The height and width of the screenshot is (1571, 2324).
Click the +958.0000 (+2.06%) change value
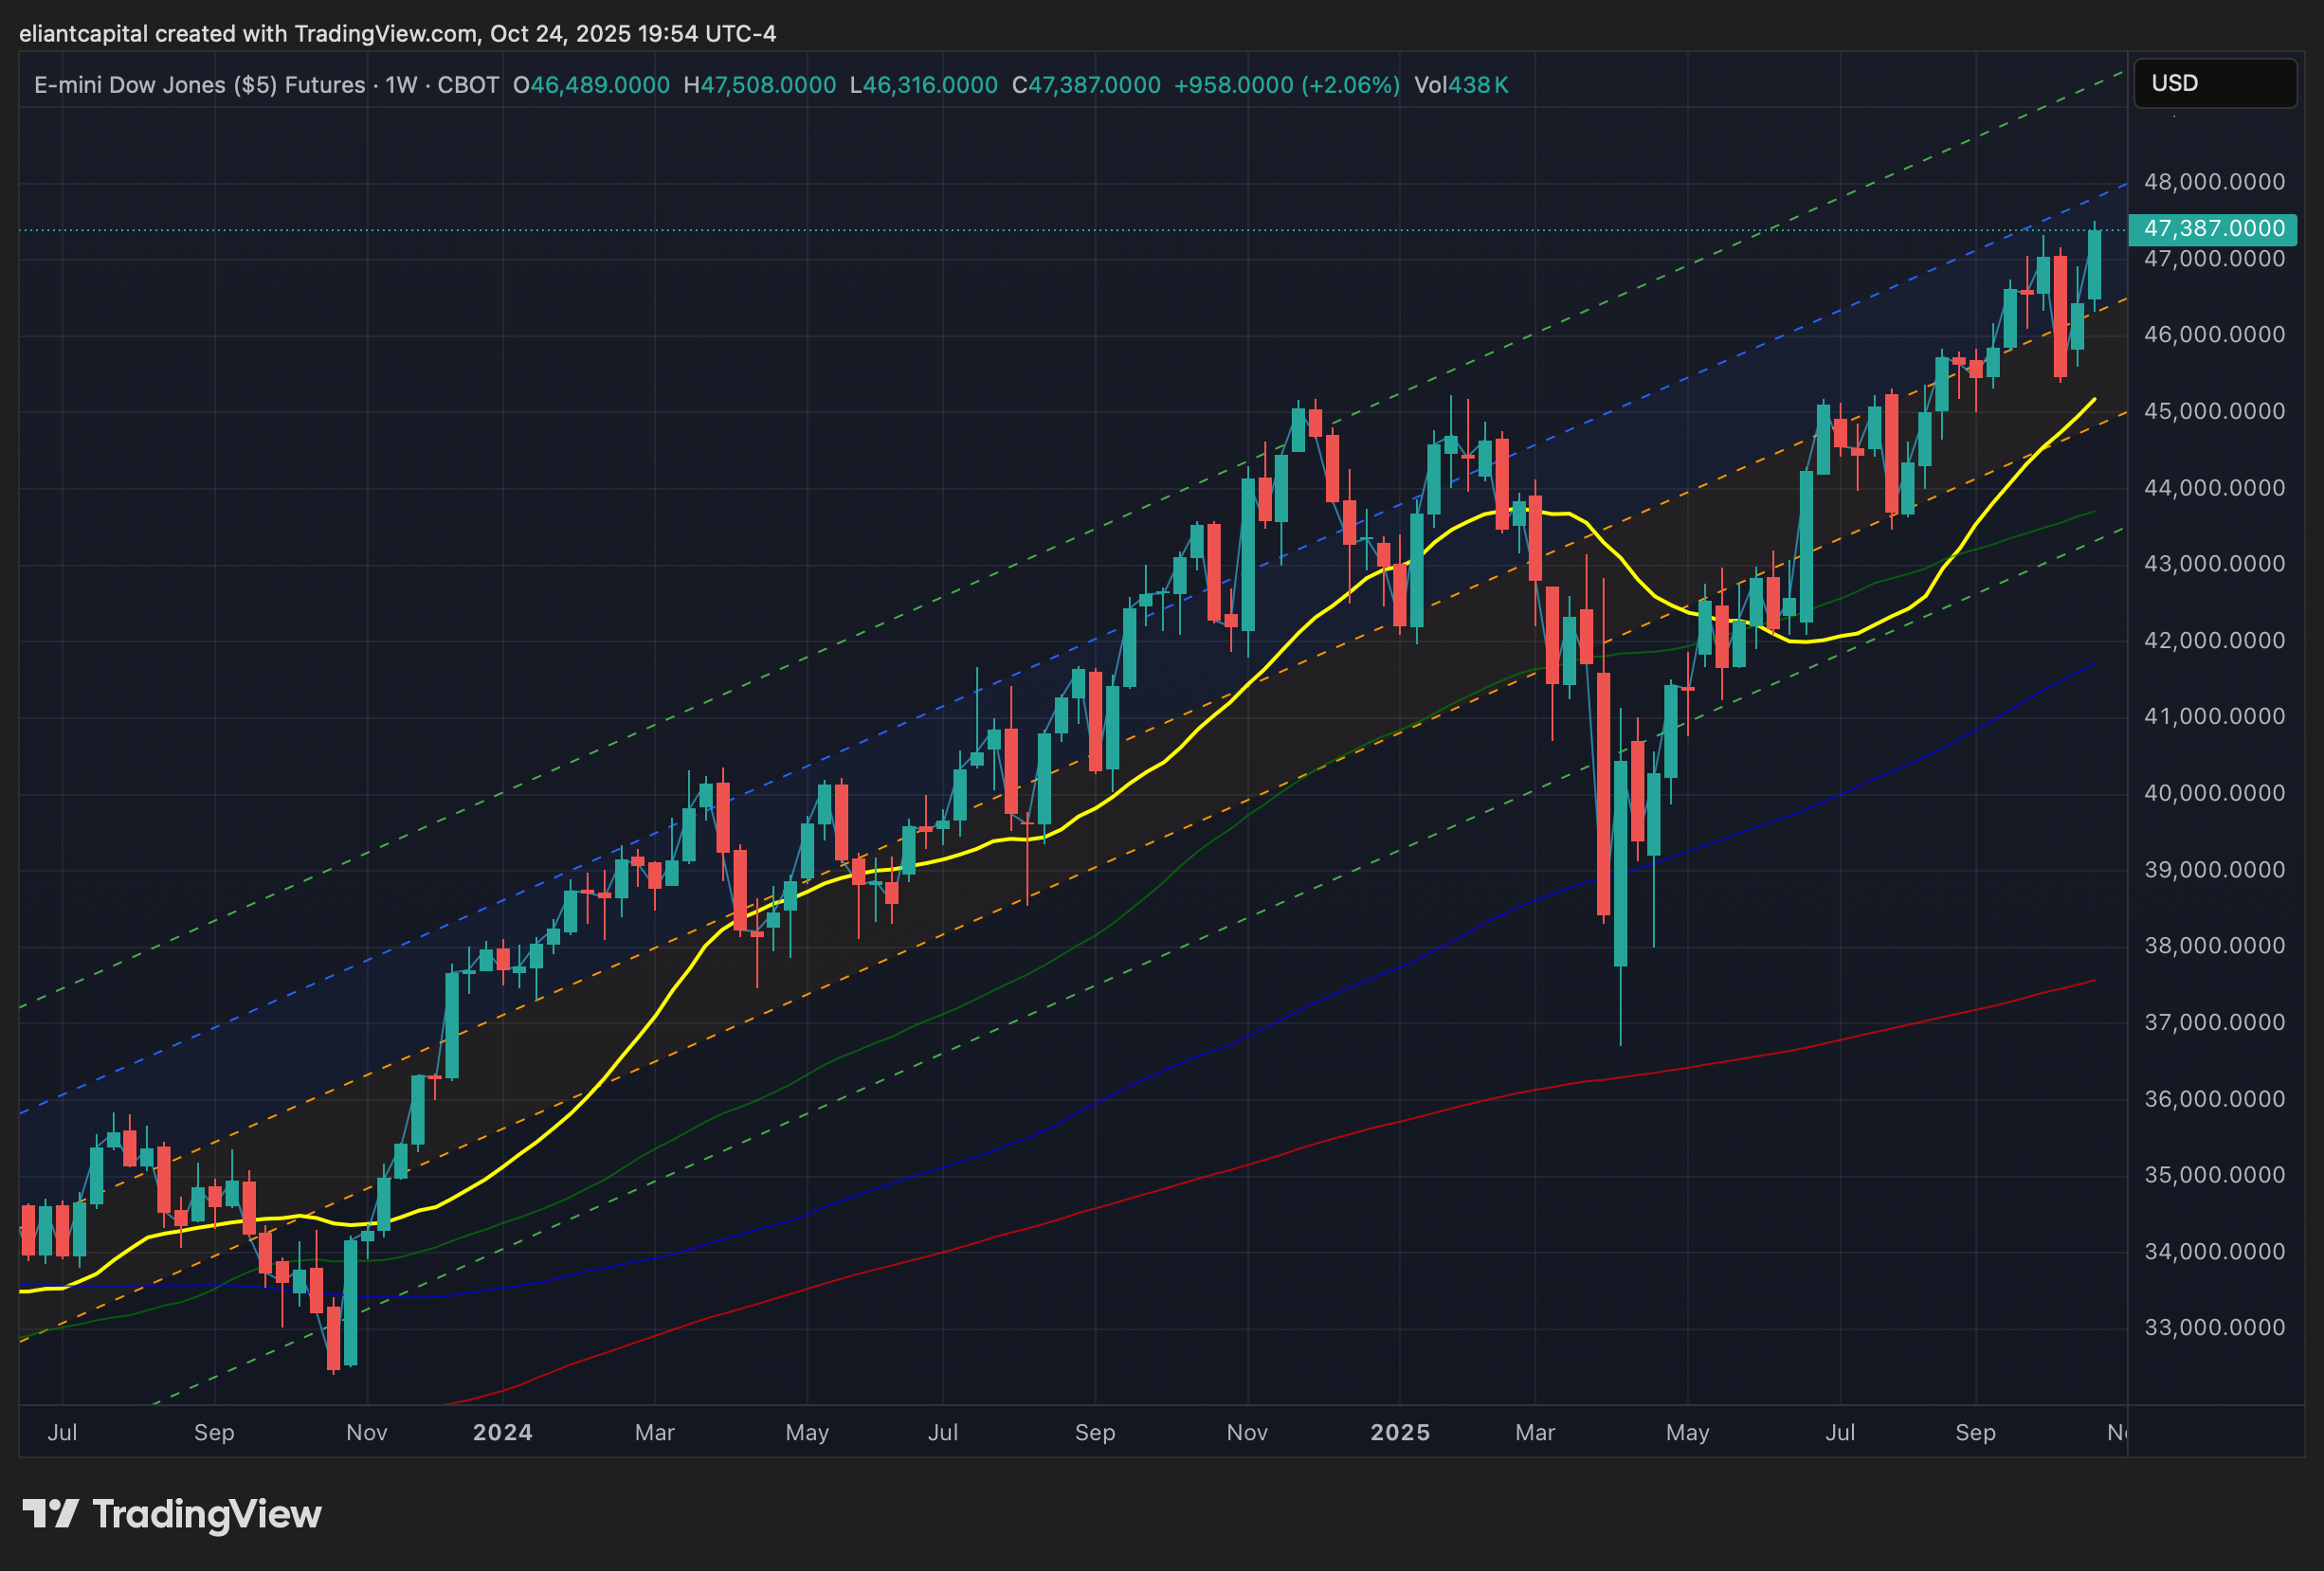point(1286,85)
